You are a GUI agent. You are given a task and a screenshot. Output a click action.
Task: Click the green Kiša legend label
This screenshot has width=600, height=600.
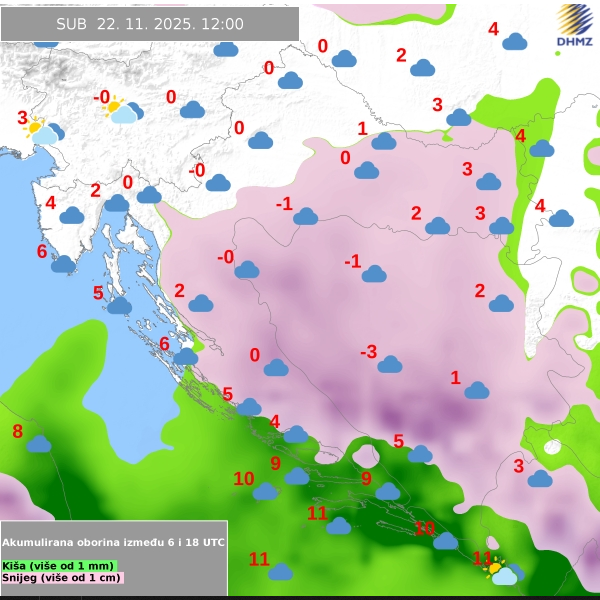58,565
